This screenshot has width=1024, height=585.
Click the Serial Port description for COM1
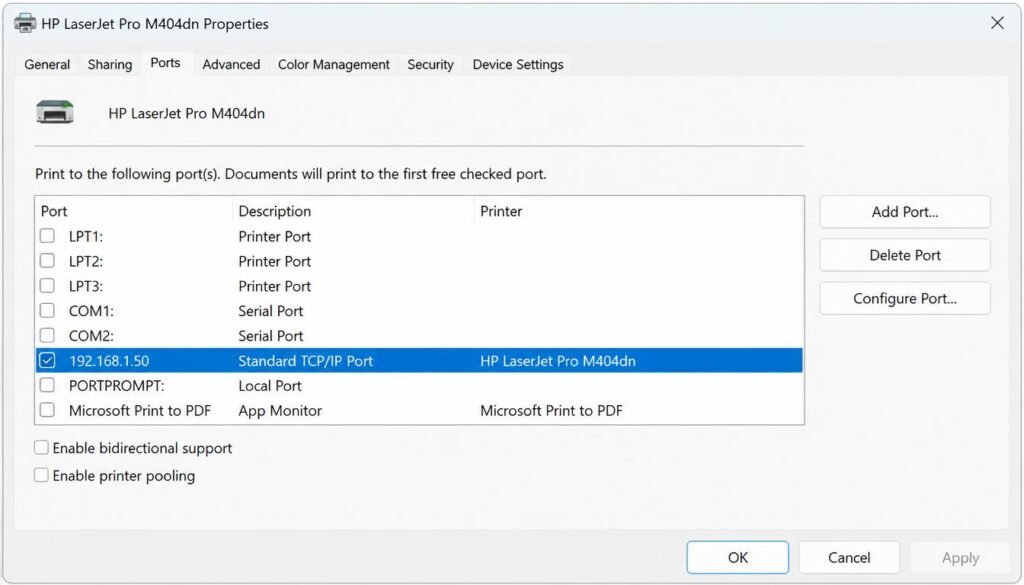point(270,311)
